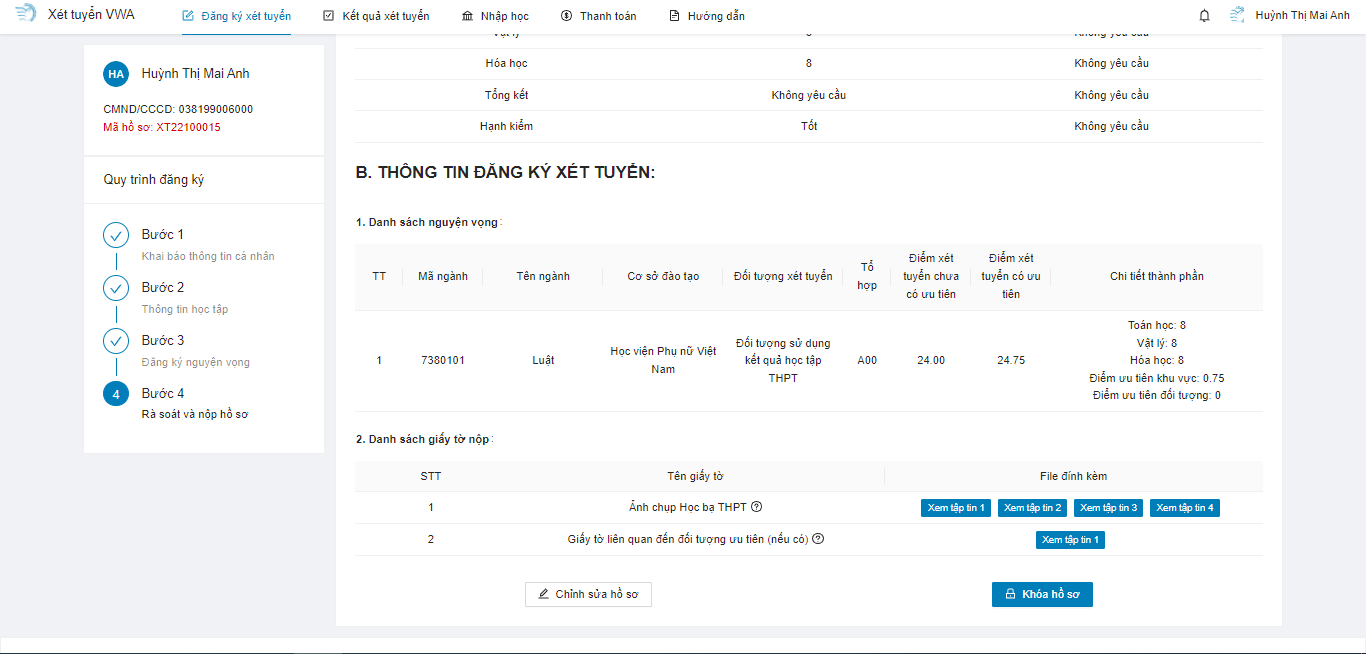This screenshot has height=654, width=1366.
Task: Click the Bước 2 checkmark step icon
Action: 116,288
